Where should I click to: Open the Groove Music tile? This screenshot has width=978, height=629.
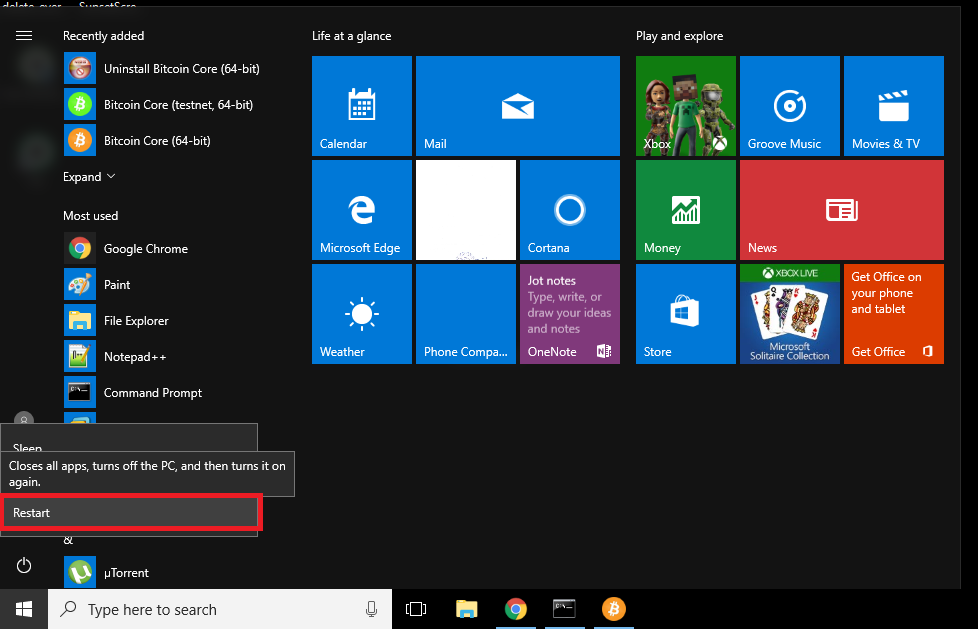(790, 105)
